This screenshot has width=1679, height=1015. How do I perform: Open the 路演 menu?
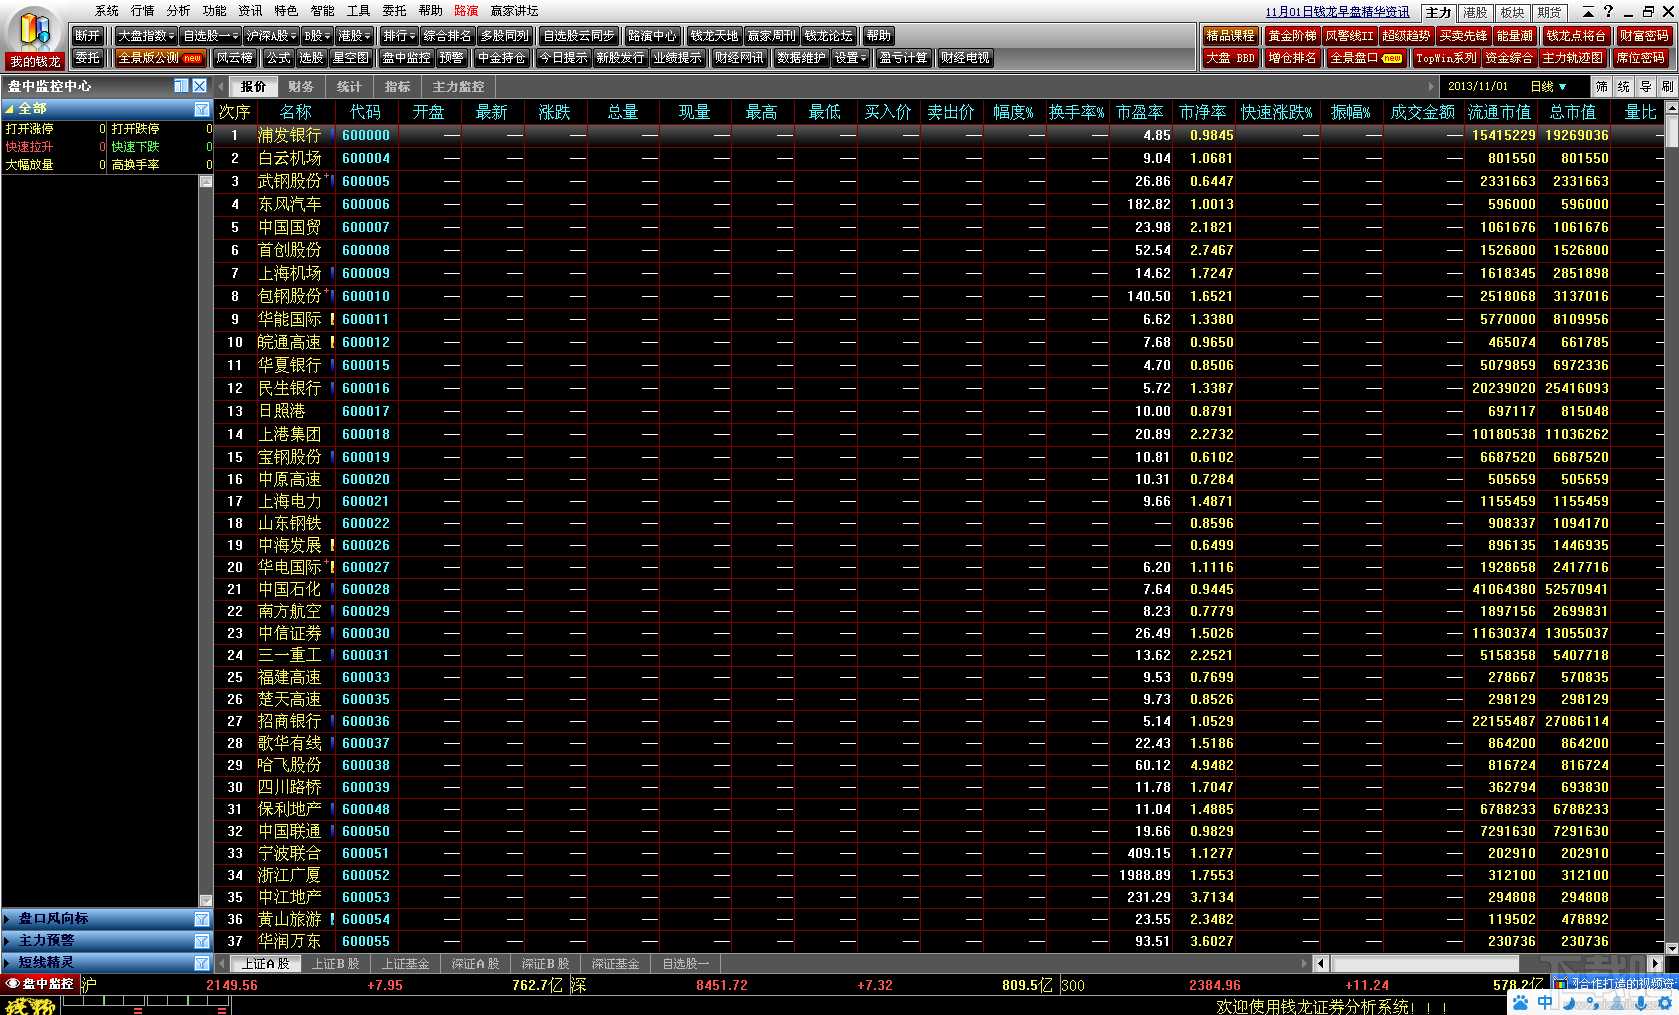[x=466, y=11]
